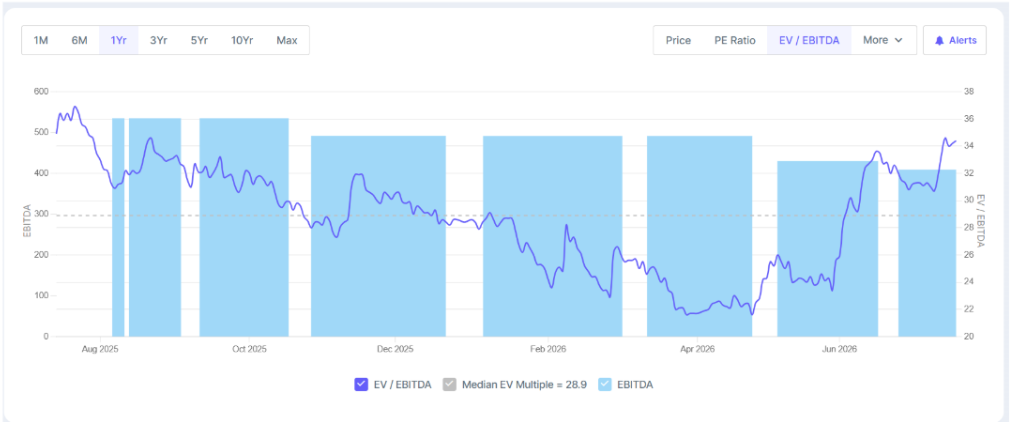Click the Dec 2025 axis label
The image size is (1011, 422).
(395, 349)
